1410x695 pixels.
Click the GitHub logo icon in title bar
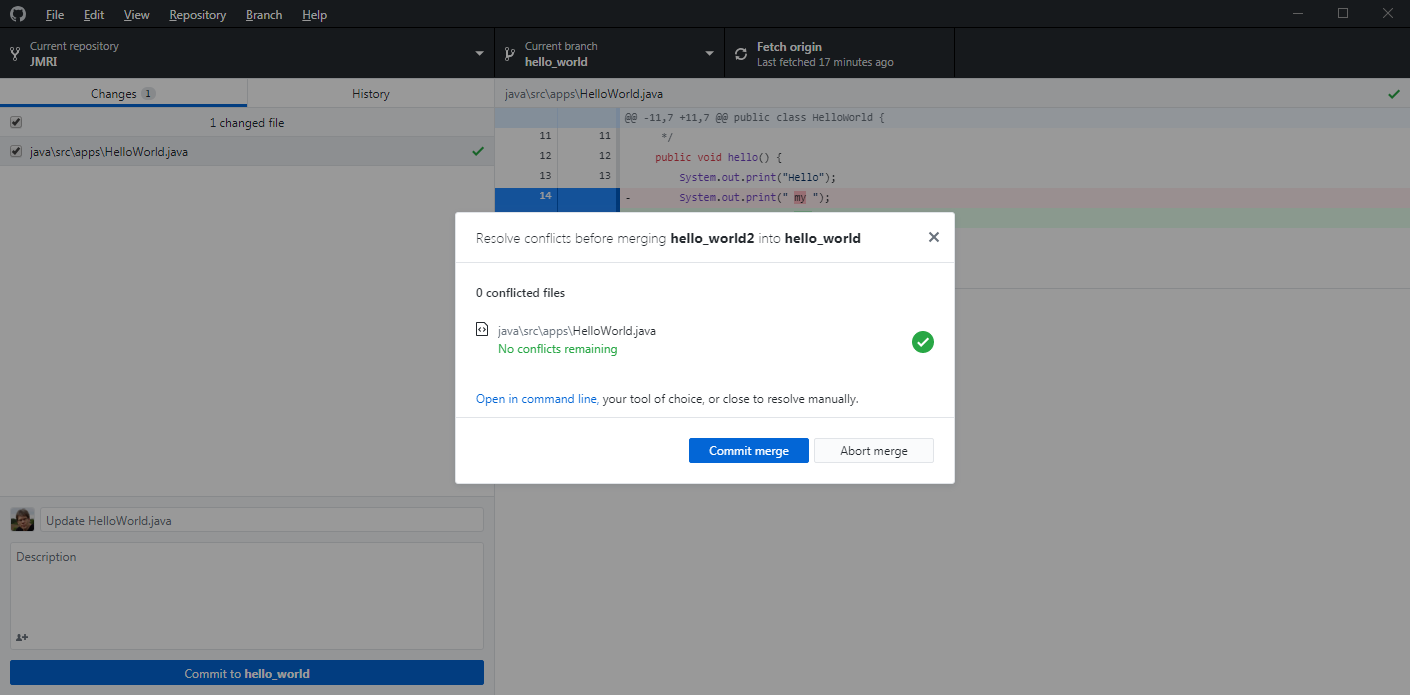(17, 14)
